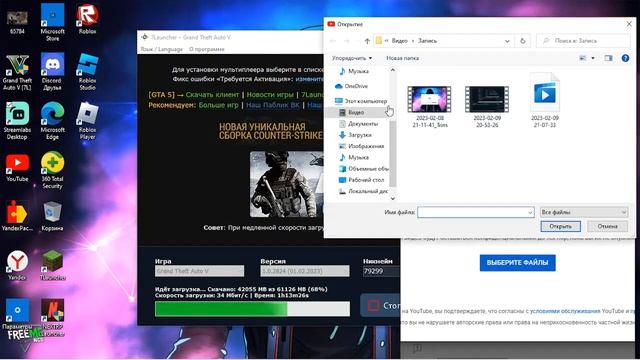Image resolution: width=640 pixels, height=360 pixels.
Task: Open the Все файлы file type dropdown
Action: [x=584, y=212]
